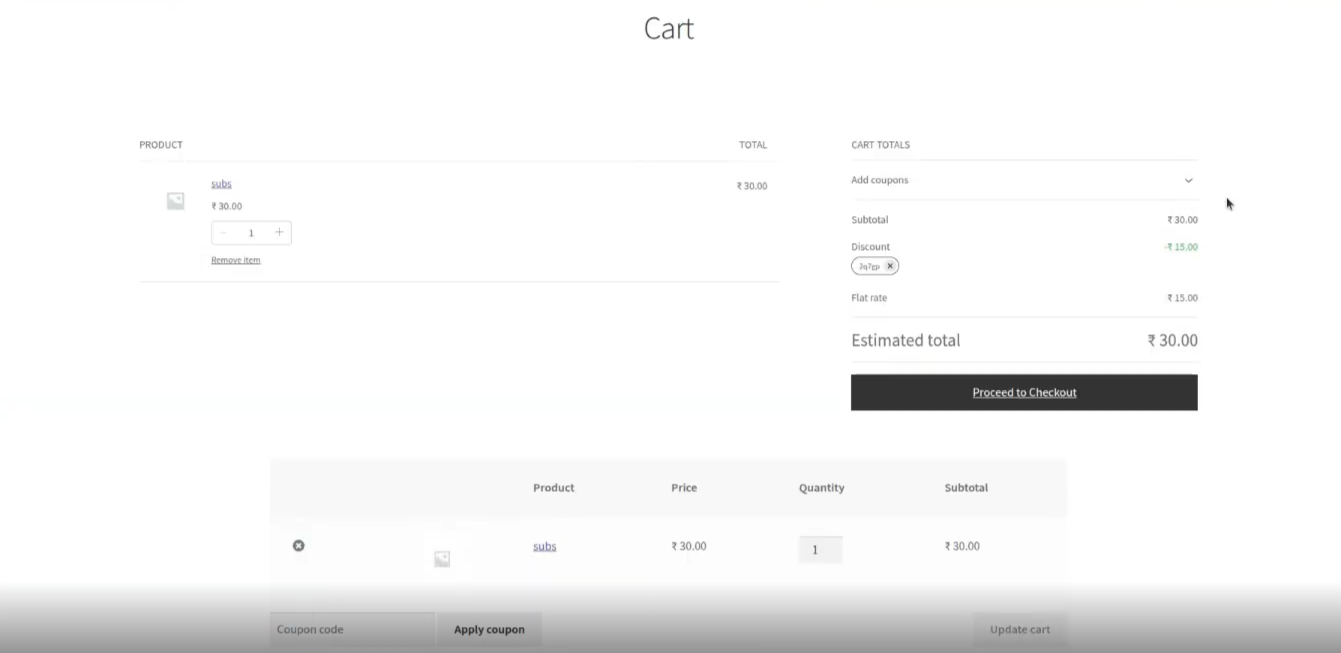This screenshot has width=1341, height=653.
Task: Apply the coupon
Action: tap(489, 629)
